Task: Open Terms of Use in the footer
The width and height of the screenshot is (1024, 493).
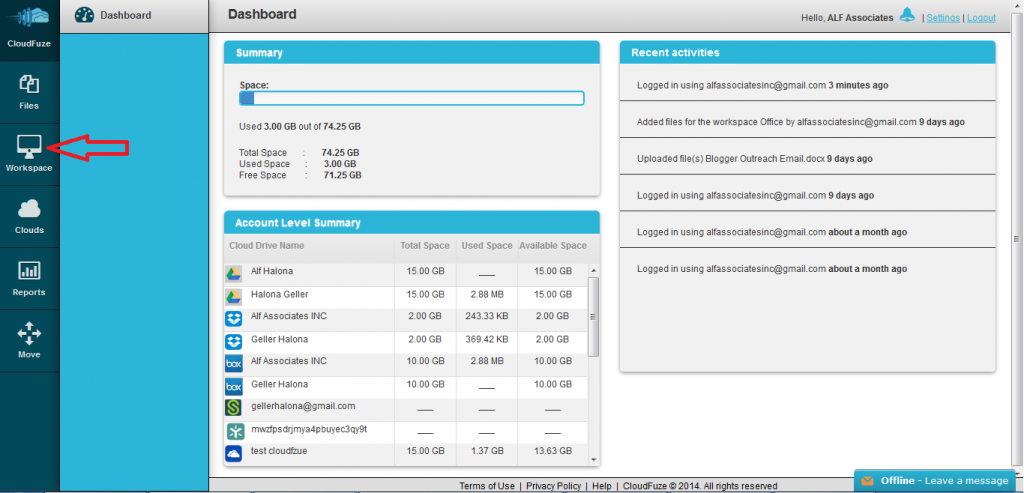Action: click(487, 486)
